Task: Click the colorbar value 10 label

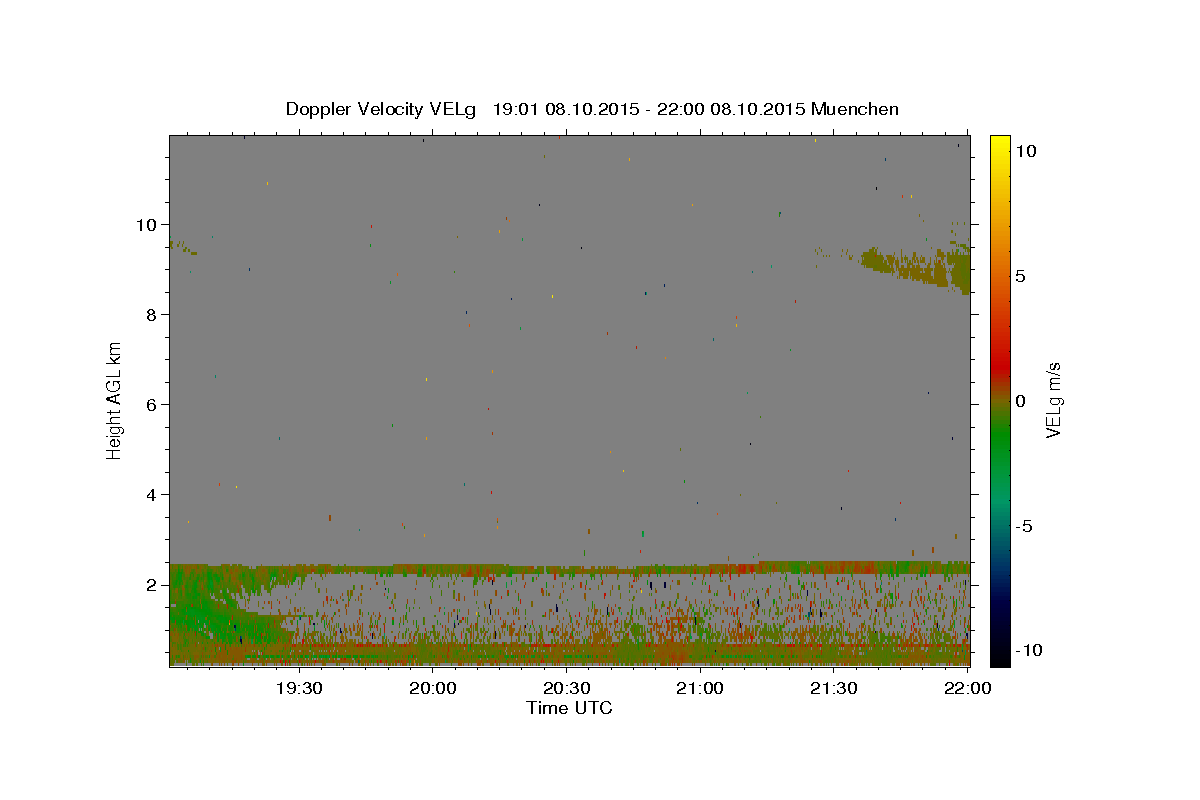Action: [x=1025, y=150]
